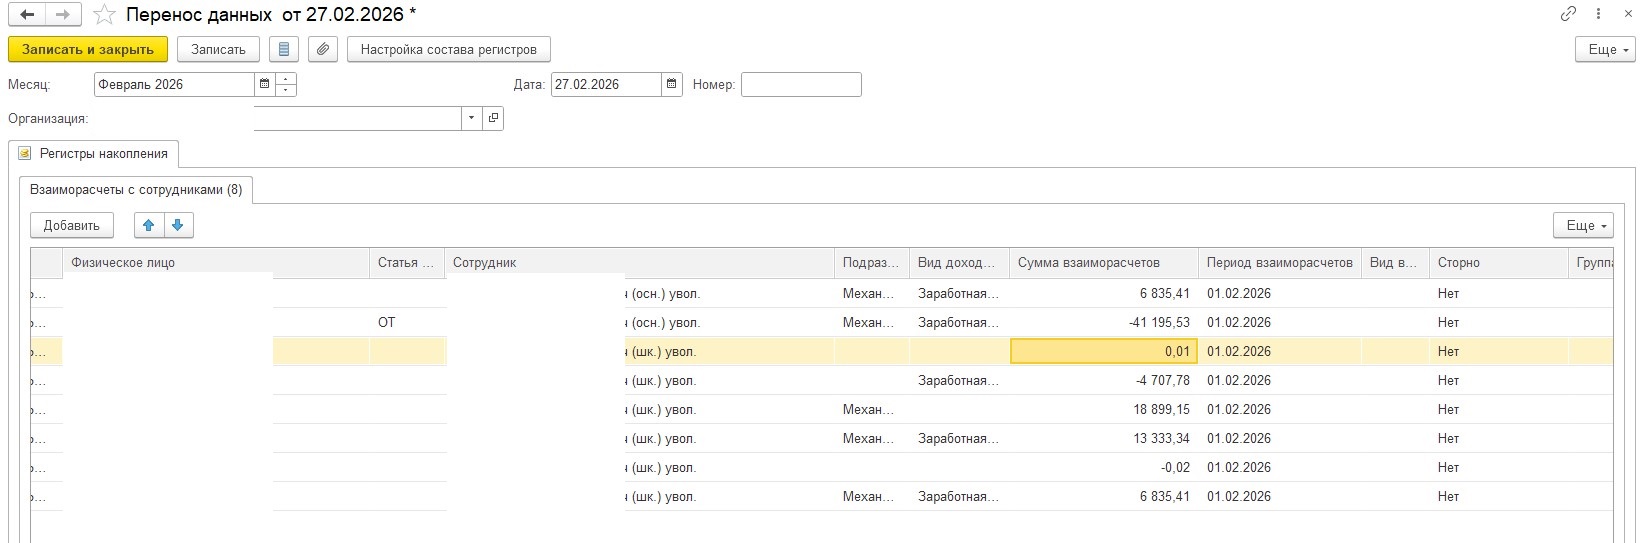Click Настройка состава регистров button

(x=448, y=49)
